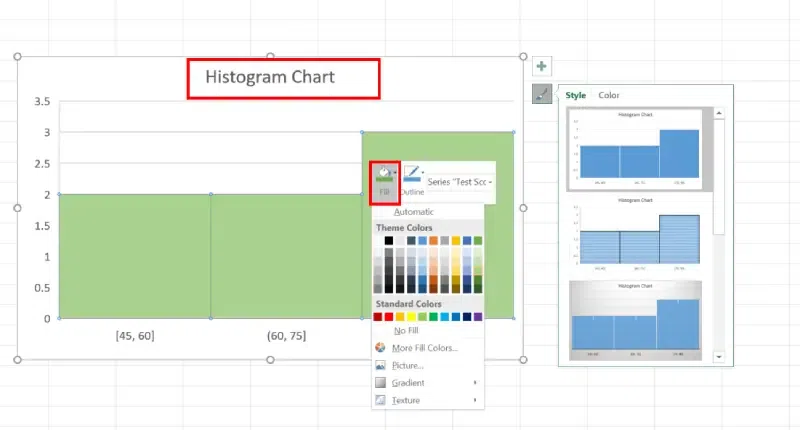Image resolution: width=800 pixels, height=430 pixels.
Task: Expand the Gradient submenu arrow
Action: [475, 383]
